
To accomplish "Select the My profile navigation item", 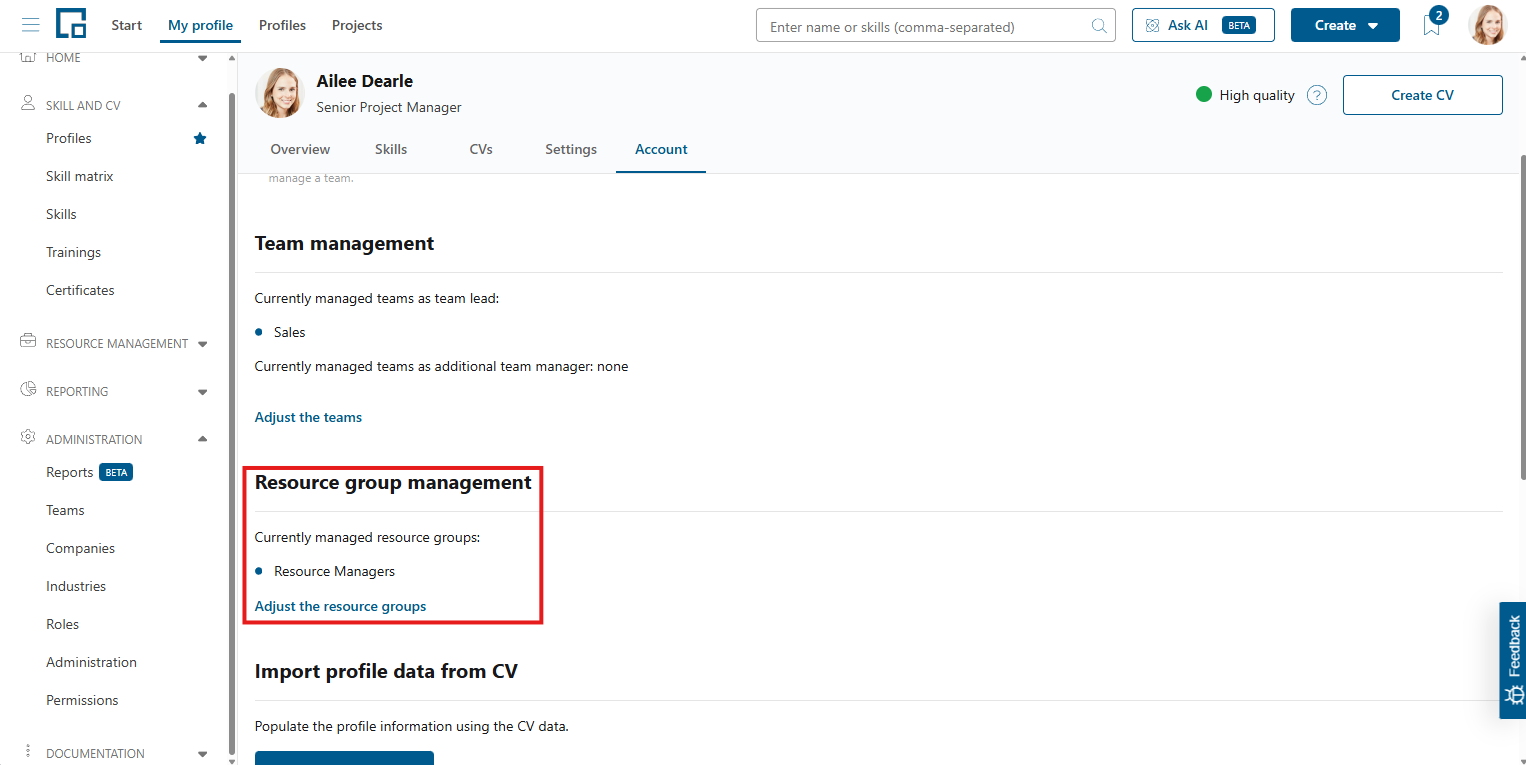I will 200,25.
